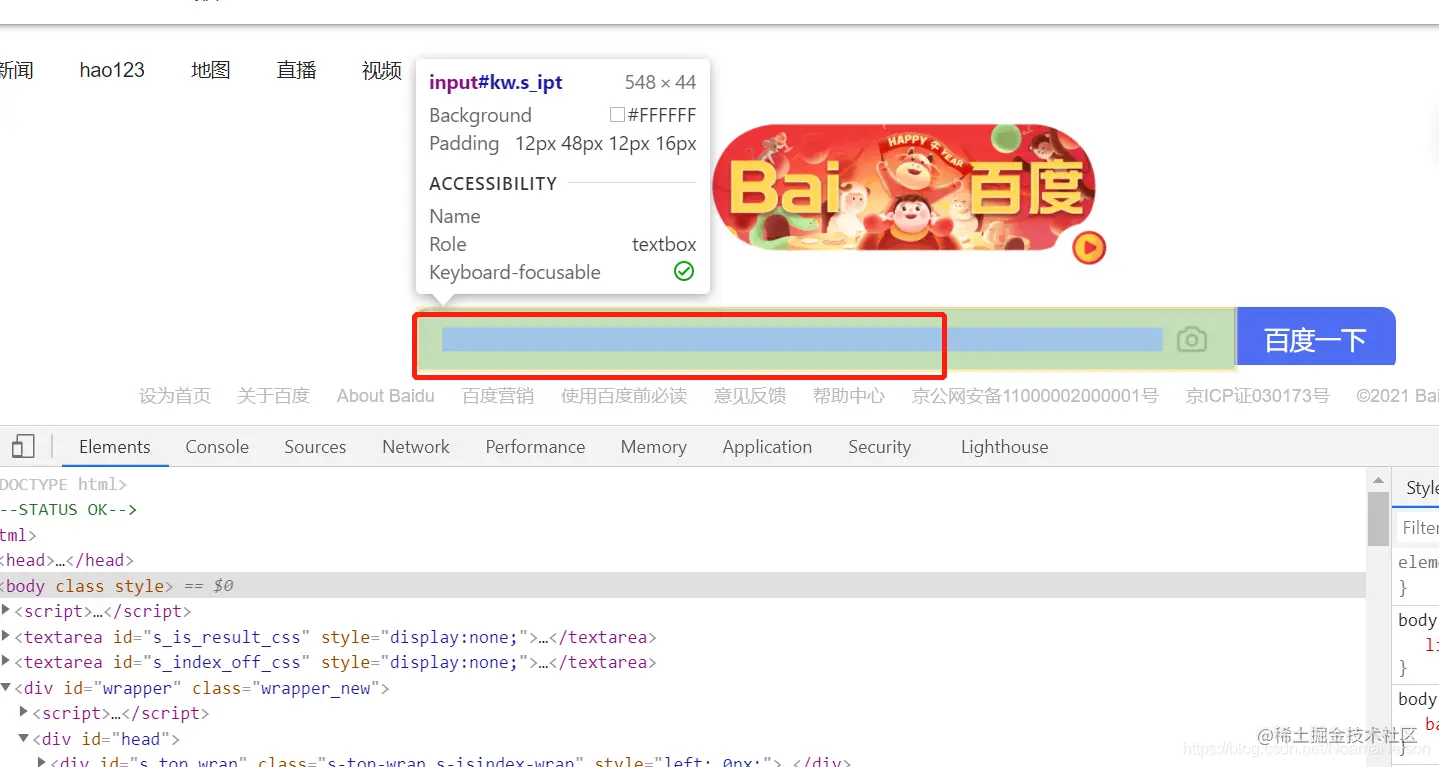Click the Elements panel vertical scrollbar
Viewport: 1439px width, 767px height.
pyautogui.click(x=1378, y=520)
